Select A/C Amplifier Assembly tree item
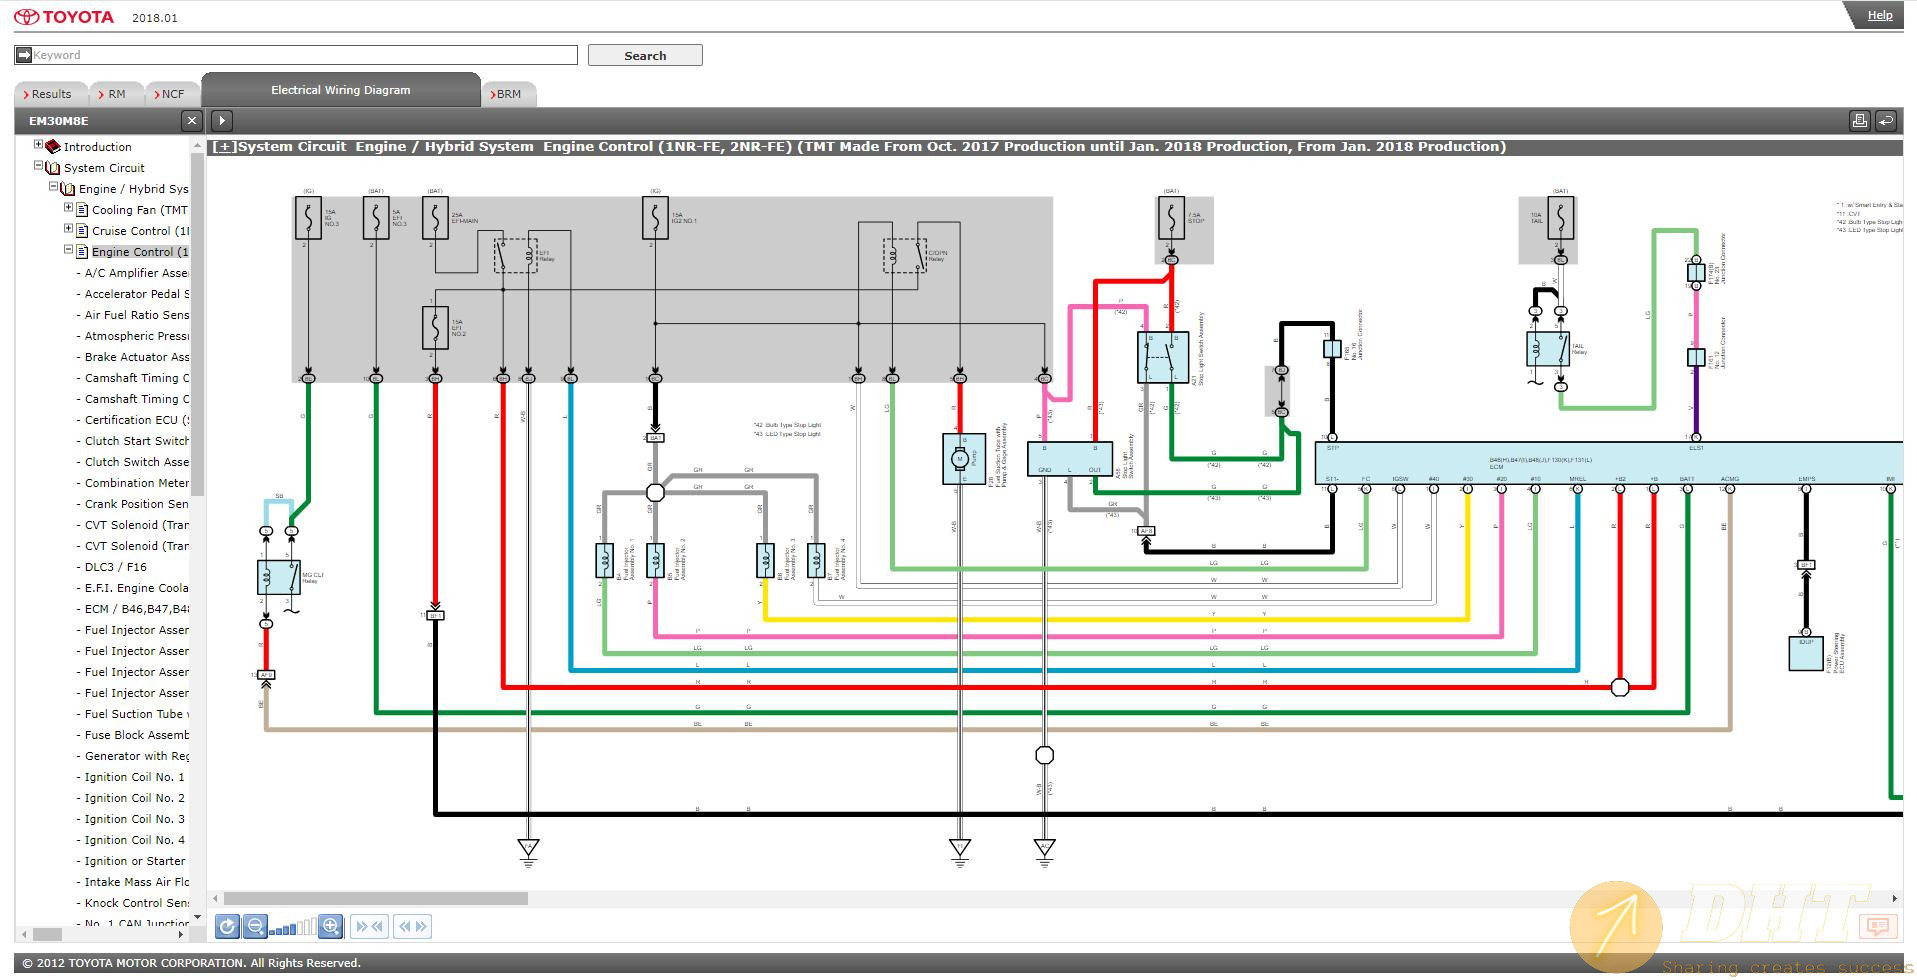Image resolution: width=1917 pixels, height=980 pixels. click(136, 273)
